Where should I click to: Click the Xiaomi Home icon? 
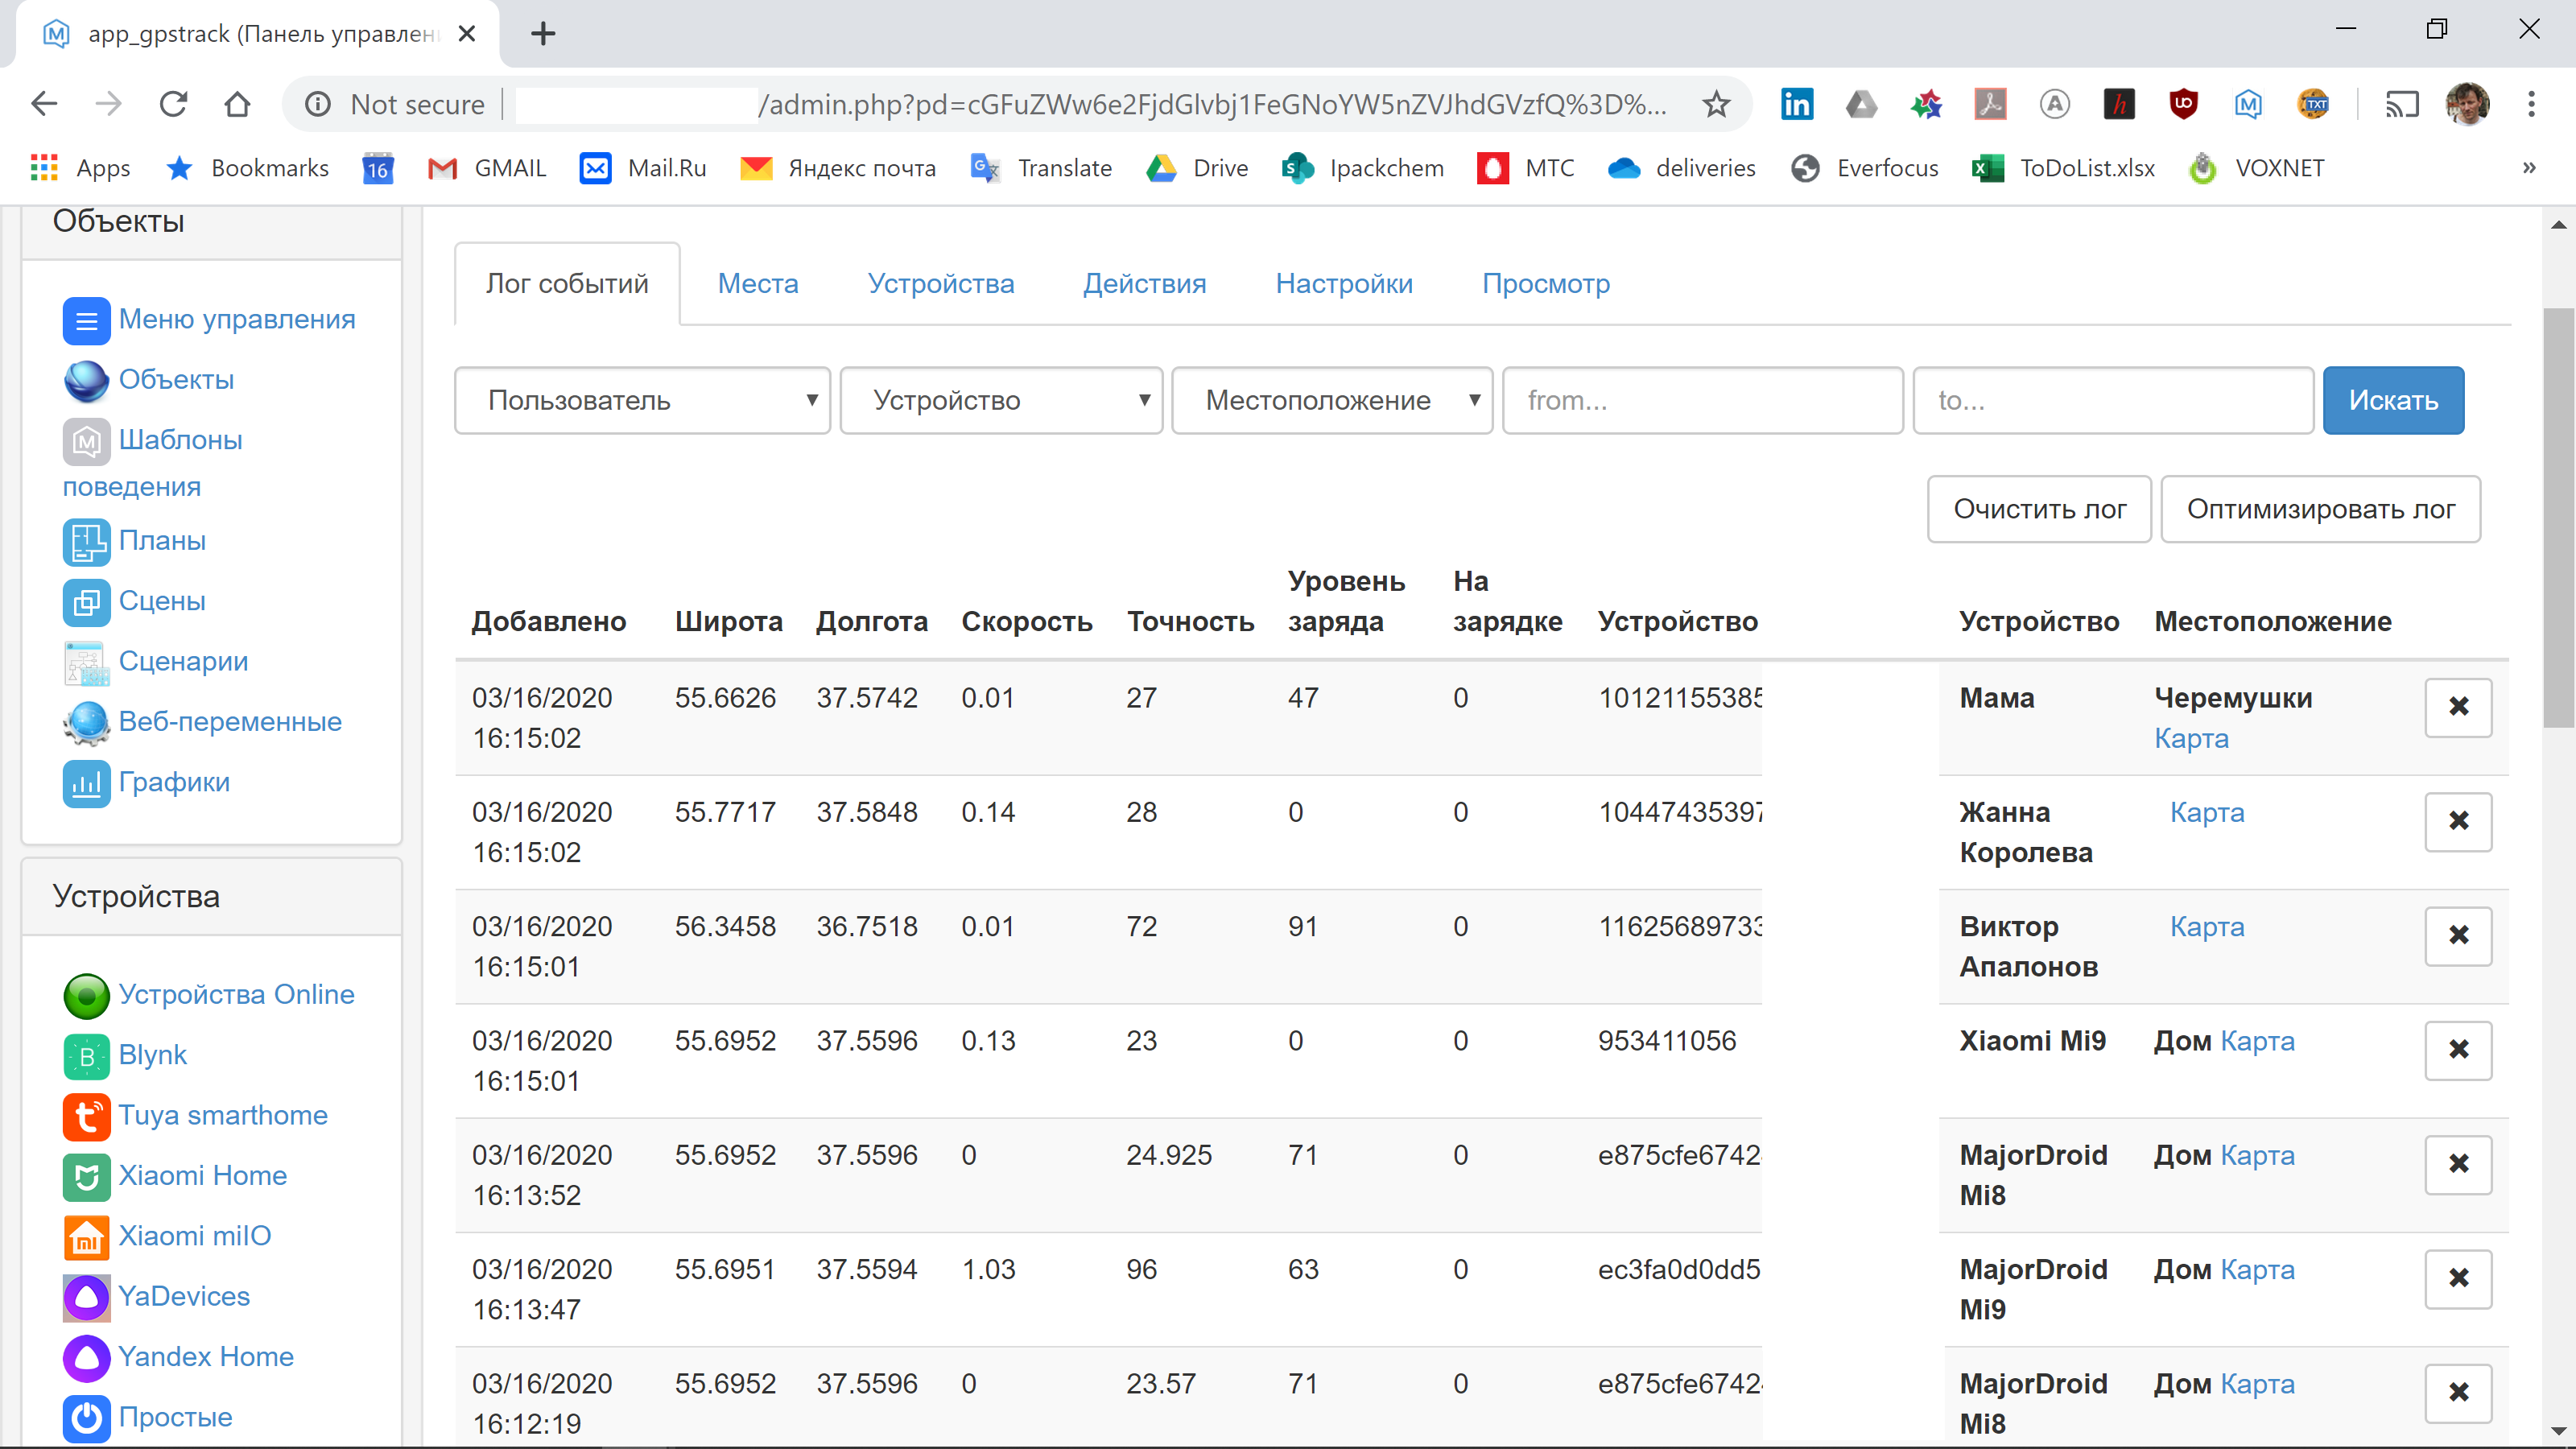(x=86, y=1176)
